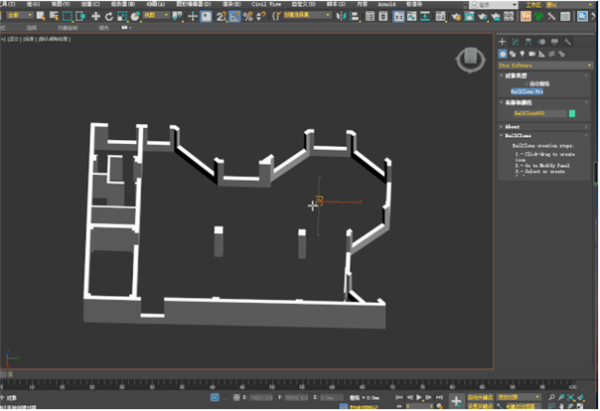Select the rectangular selection region tool
Image resolution: width=600 pixels, height=411 pixels.
(67, 16)
